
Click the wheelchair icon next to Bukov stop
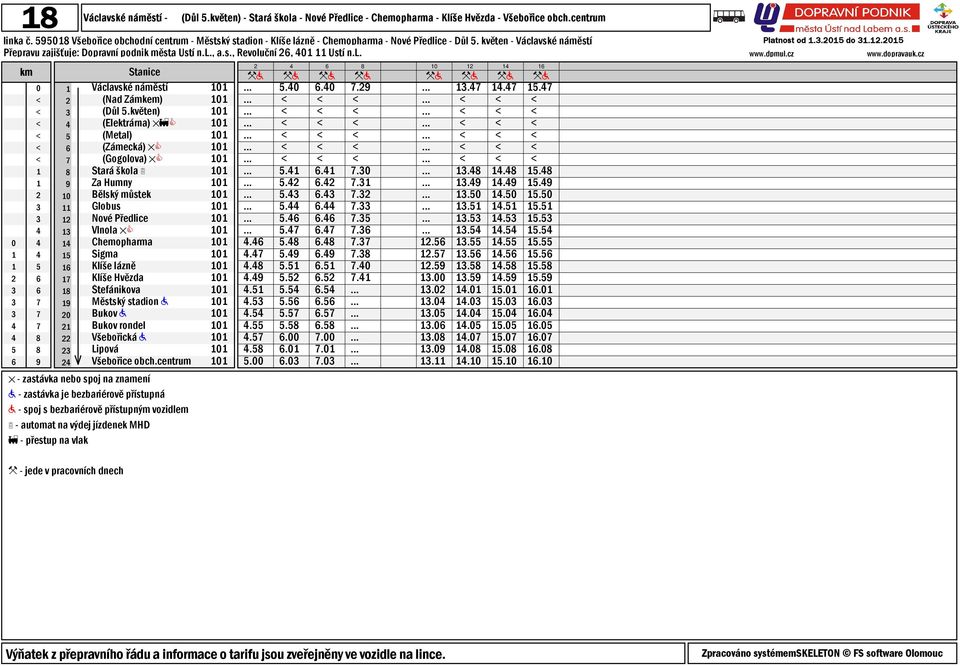point(122,313)
